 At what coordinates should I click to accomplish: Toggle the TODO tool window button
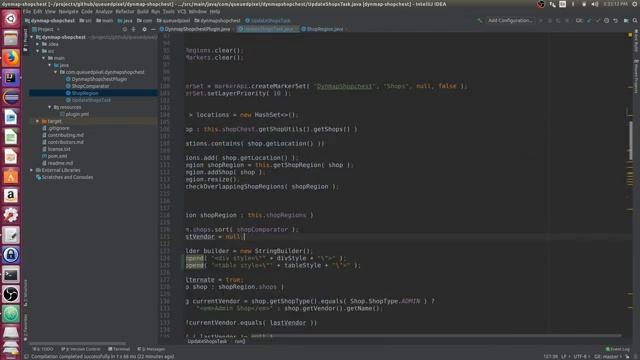[43, 349]
